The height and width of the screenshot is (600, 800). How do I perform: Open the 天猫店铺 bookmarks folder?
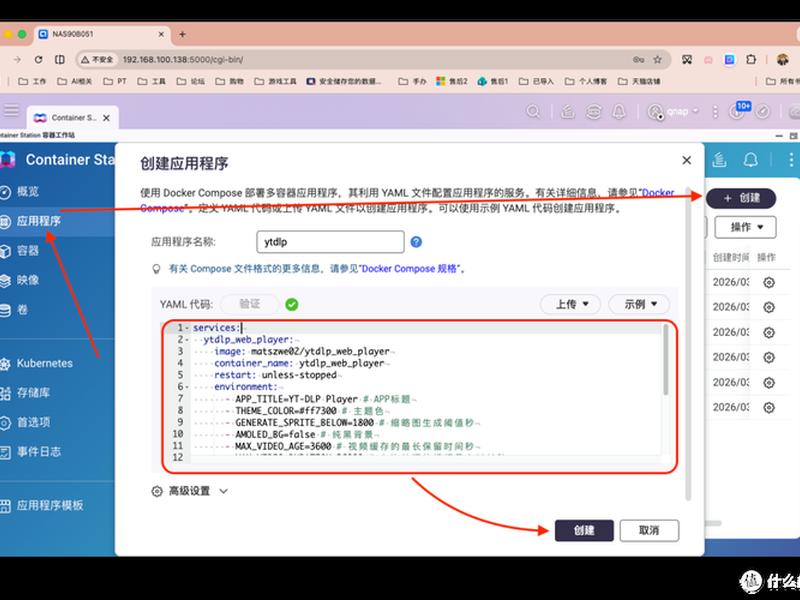click(639, 81)
